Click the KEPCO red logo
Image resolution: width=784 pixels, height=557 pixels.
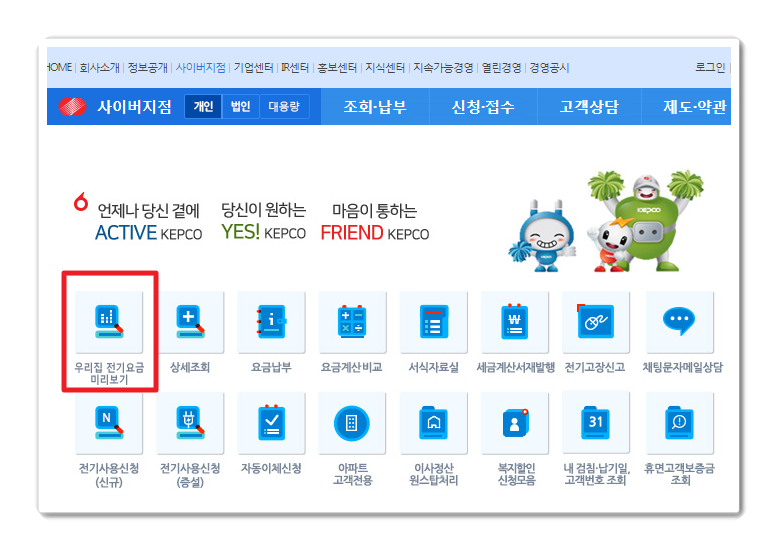point(72,106)
